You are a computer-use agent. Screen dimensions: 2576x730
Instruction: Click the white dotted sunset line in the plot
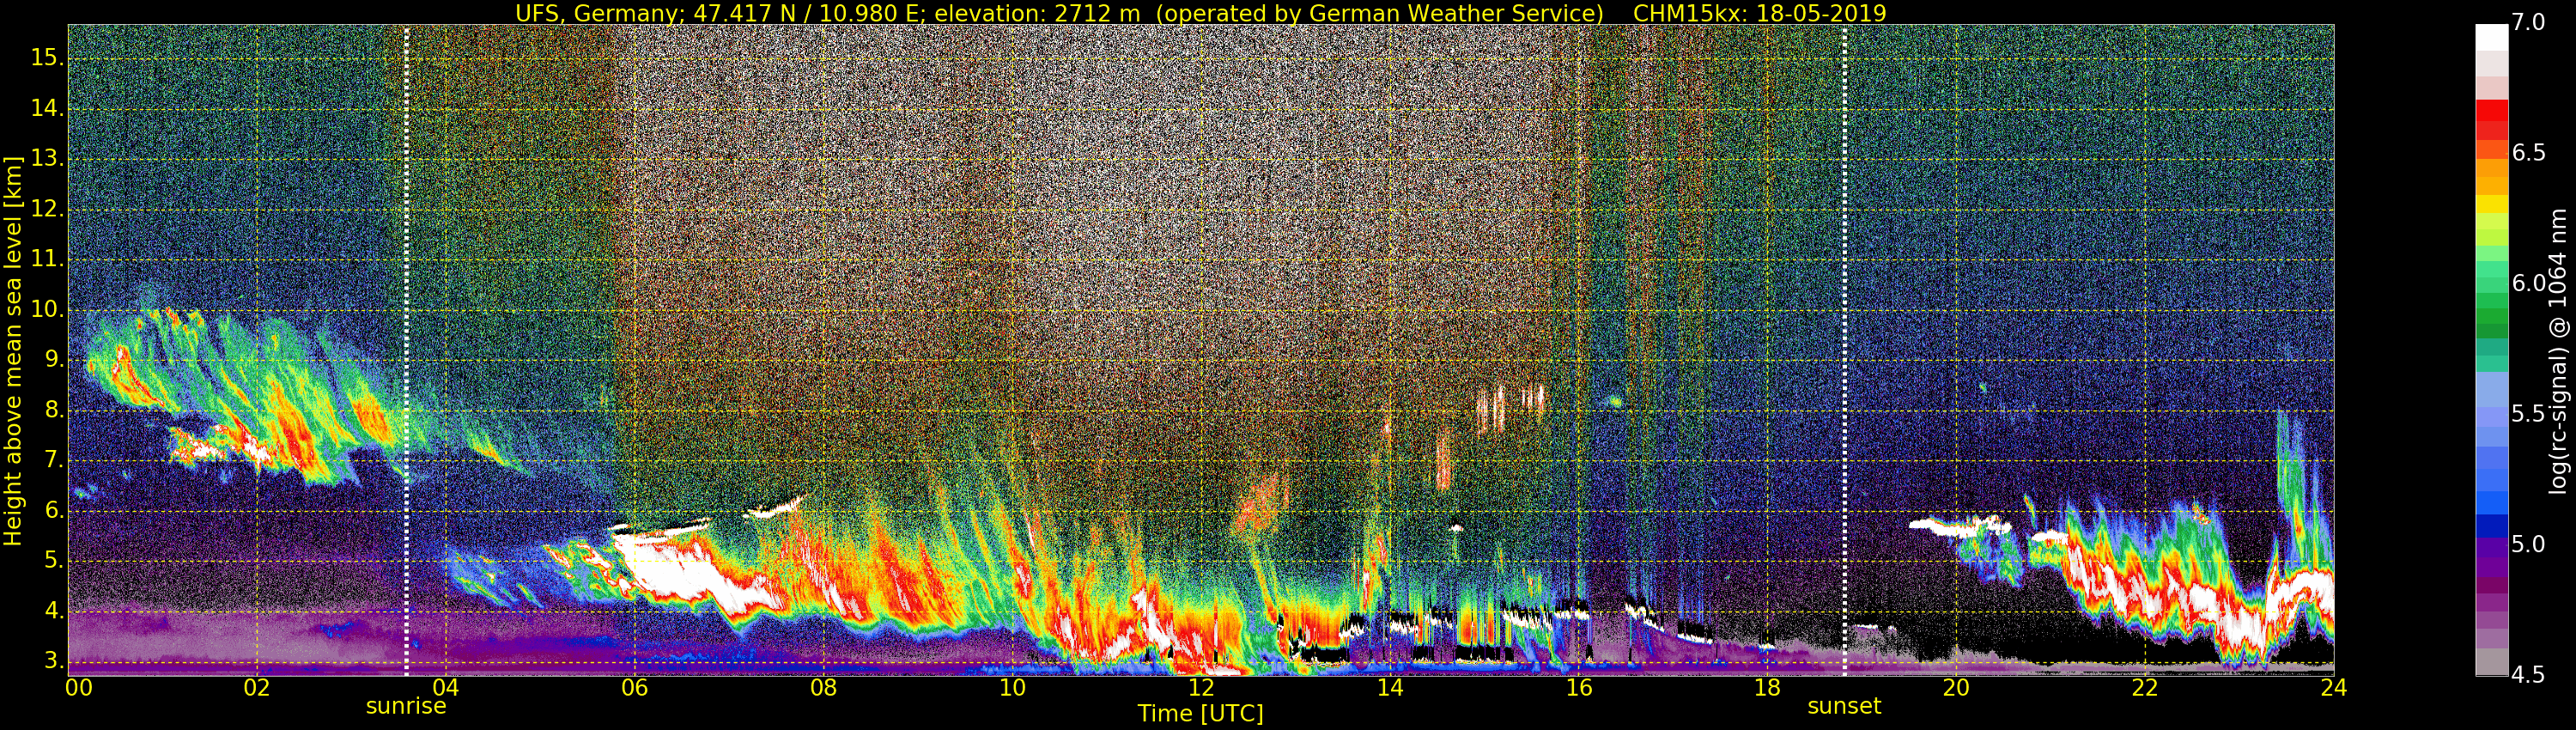(x=1844, y=350)
